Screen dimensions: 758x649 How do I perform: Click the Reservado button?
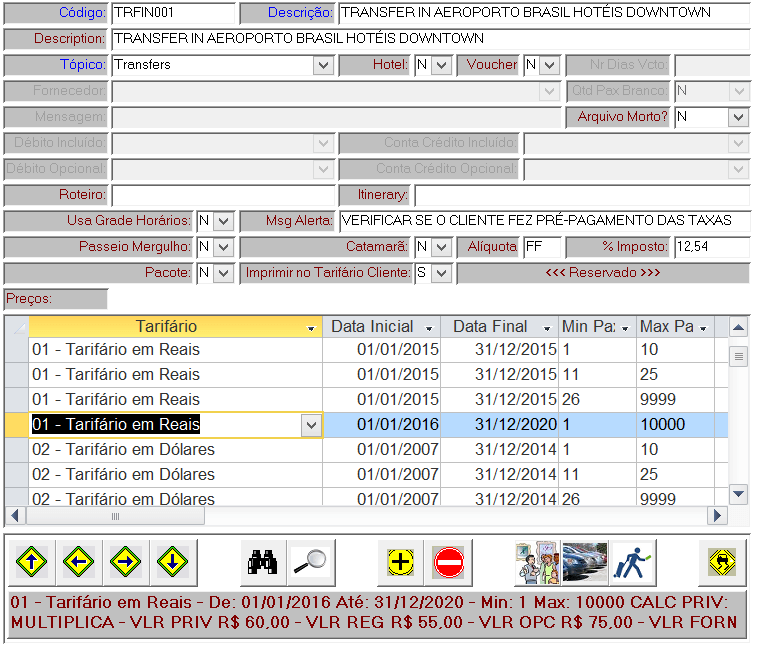click(602, 273)
